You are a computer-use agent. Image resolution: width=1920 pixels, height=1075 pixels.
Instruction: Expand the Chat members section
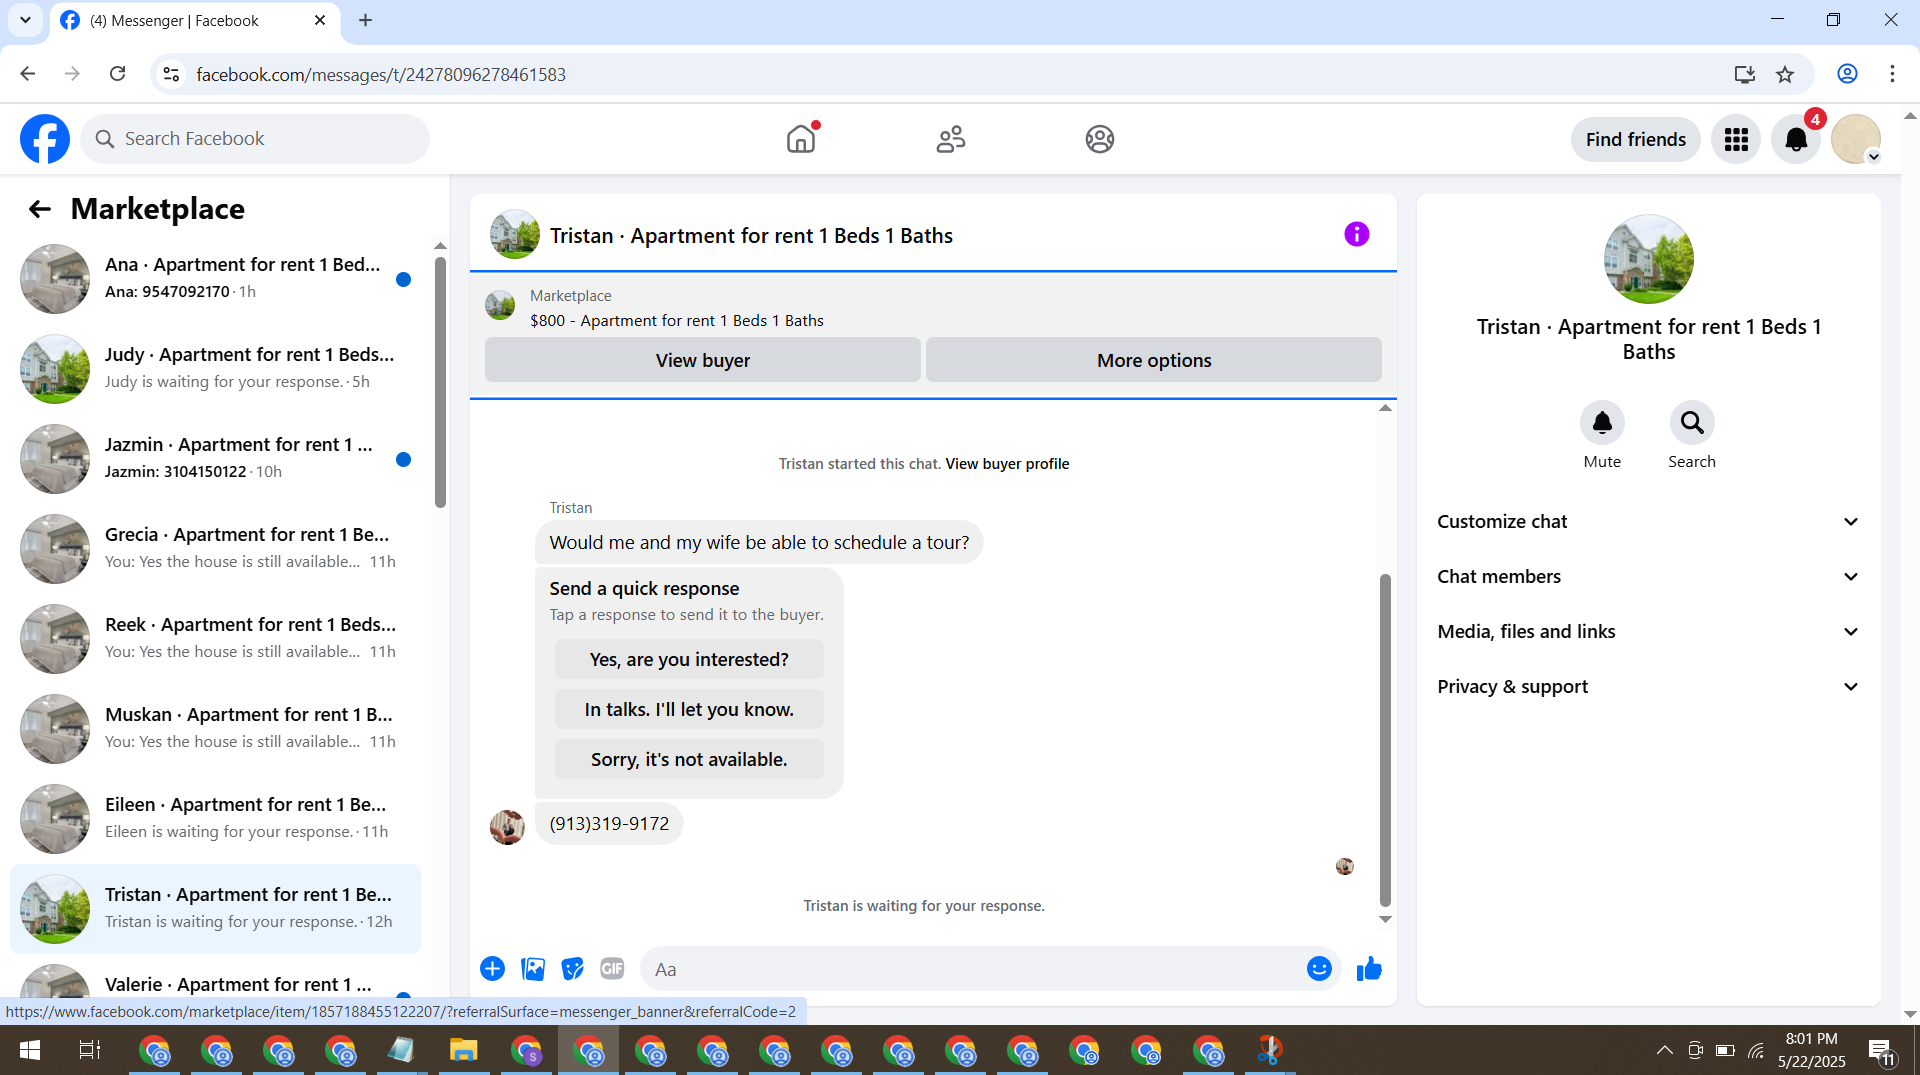point(1648,577)
